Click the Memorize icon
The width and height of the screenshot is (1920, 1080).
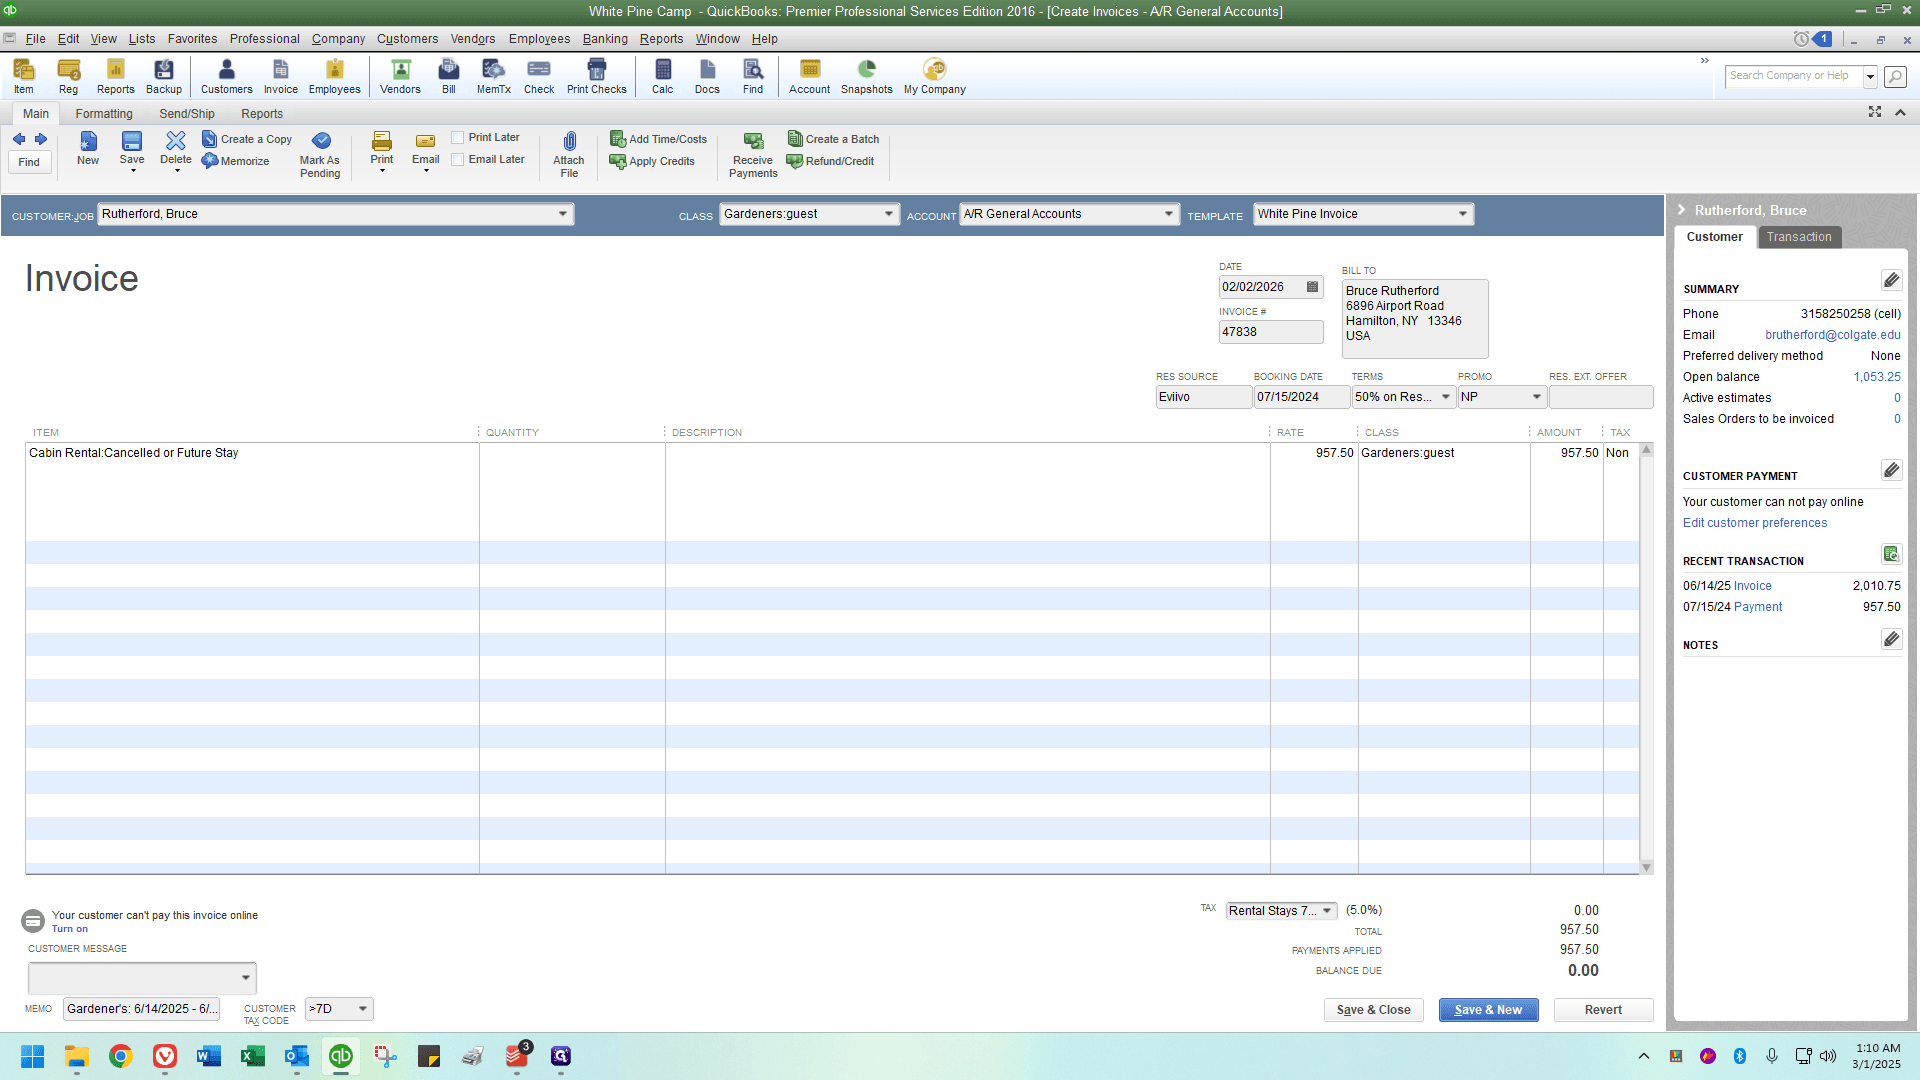click(235, 161)
